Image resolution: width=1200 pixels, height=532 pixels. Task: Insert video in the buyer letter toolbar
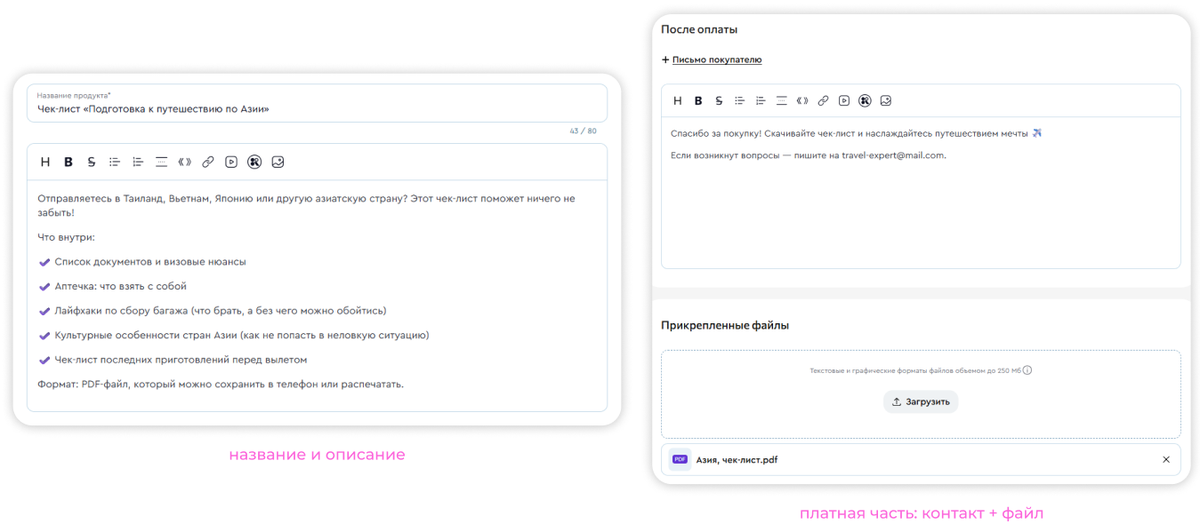pyautogui.click(x=844, y=101)
